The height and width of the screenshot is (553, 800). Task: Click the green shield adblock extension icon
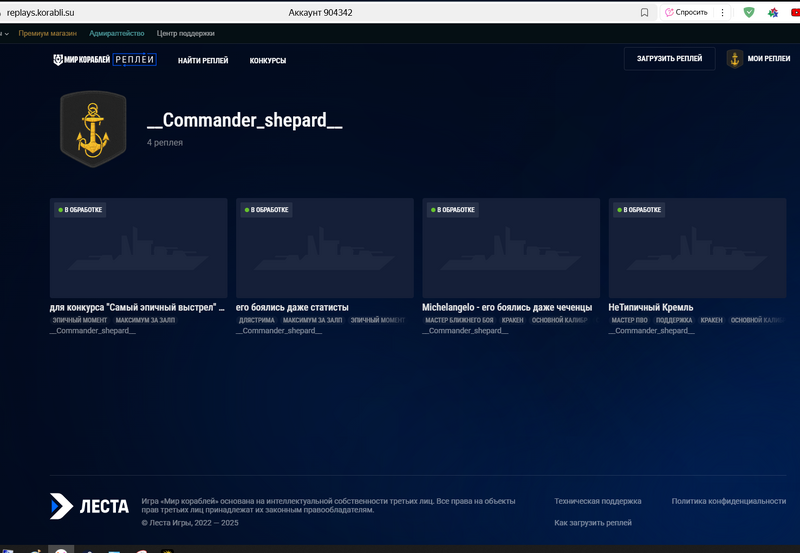pyautogui.click(x=748, y=12)
